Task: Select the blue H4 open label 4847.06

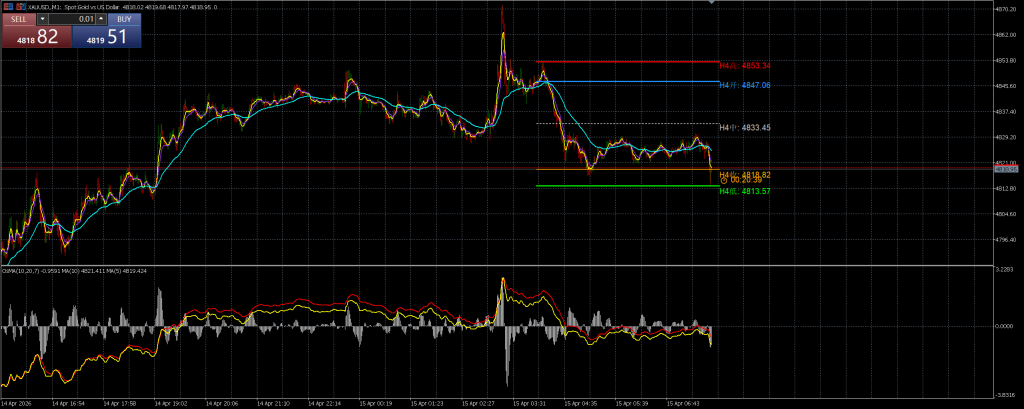Action: coord(744,86)
